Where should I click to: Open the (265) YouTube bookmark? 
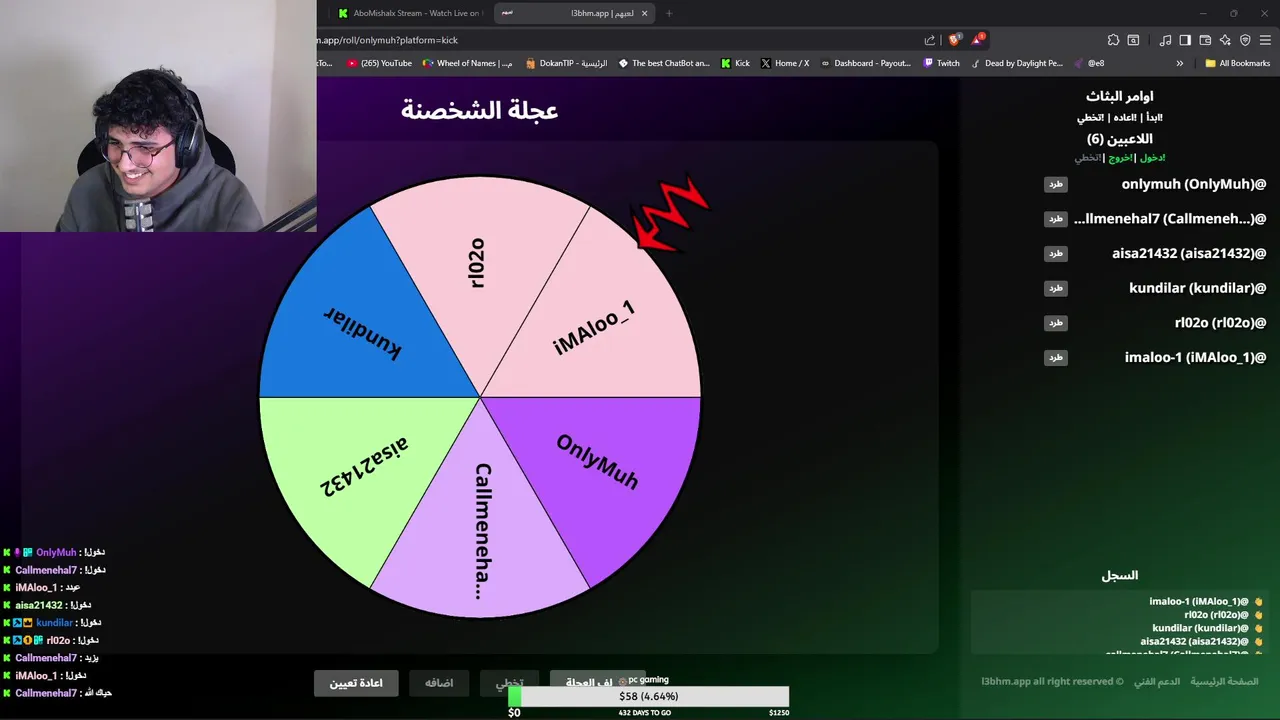pyautogui.click(x=379, y=63)
